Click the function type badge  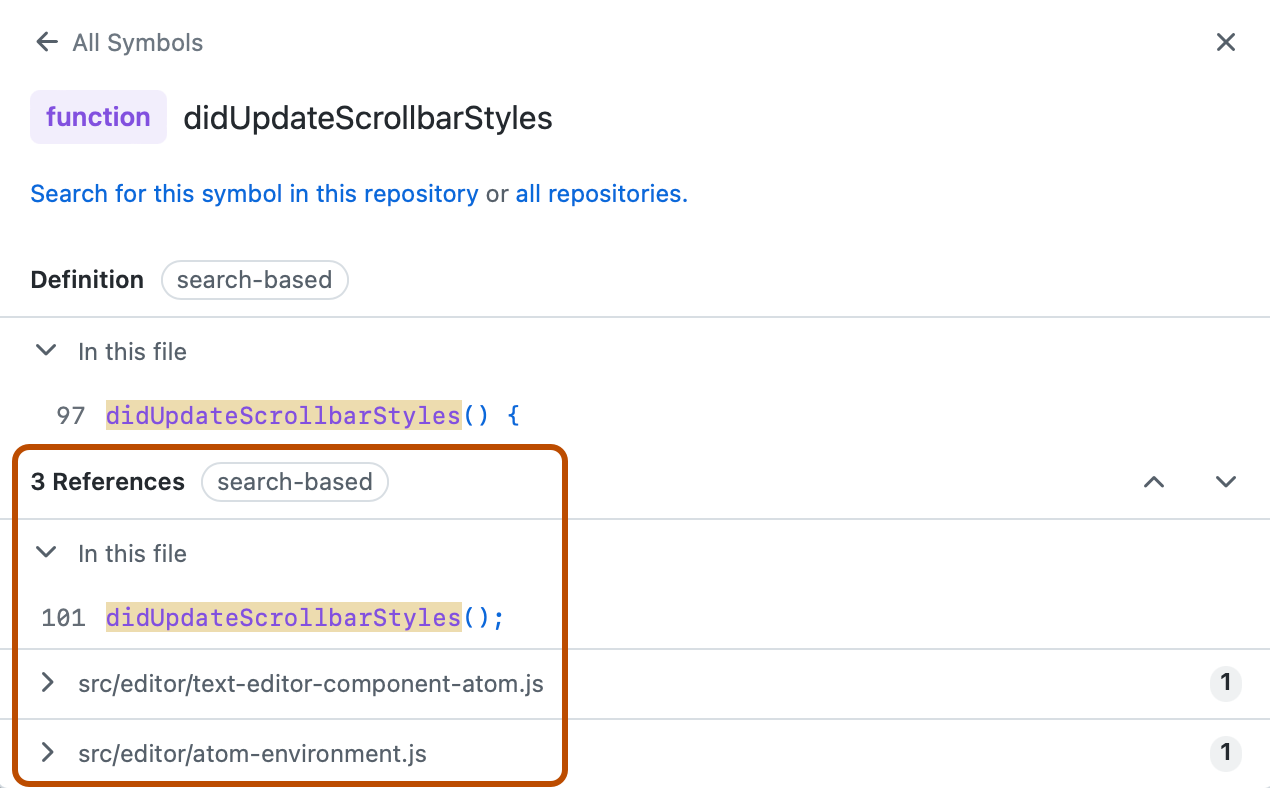[x=98, y=117]
